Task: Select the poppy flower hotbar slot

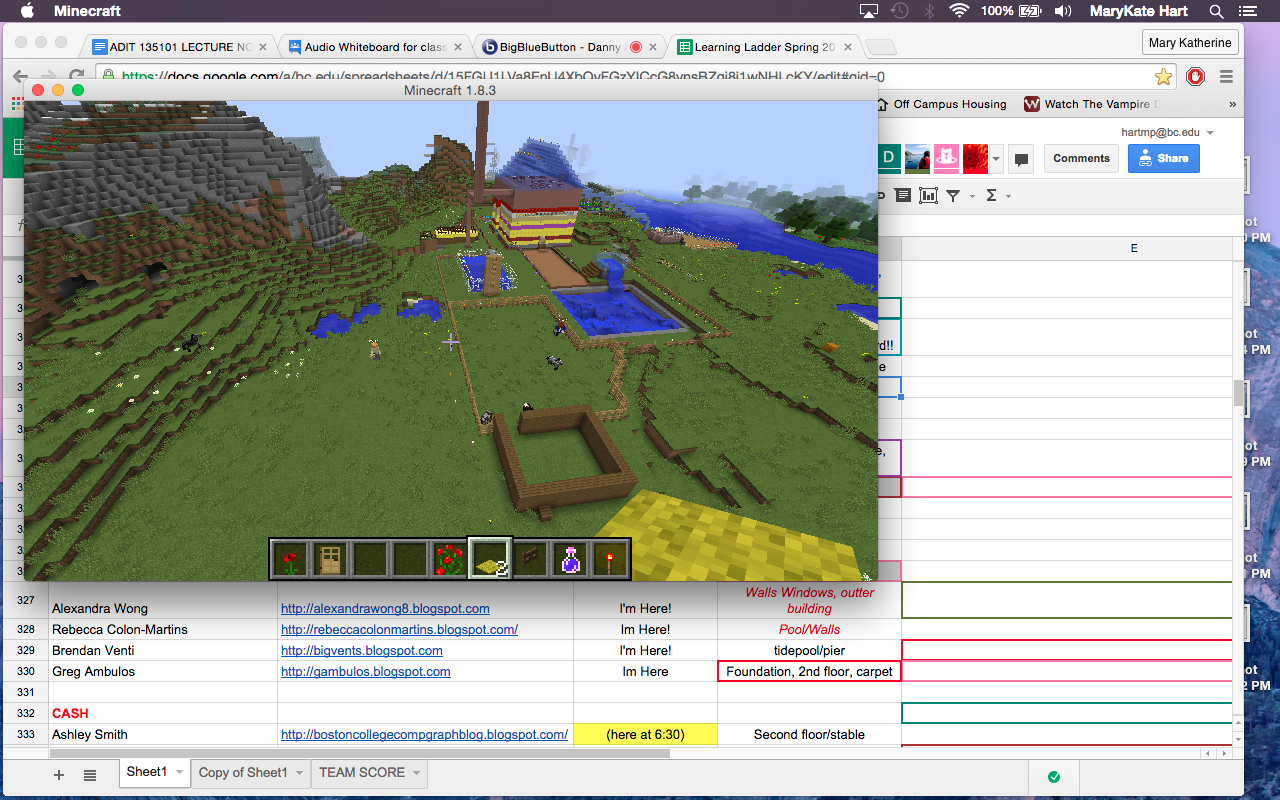Action: point(290,560)
